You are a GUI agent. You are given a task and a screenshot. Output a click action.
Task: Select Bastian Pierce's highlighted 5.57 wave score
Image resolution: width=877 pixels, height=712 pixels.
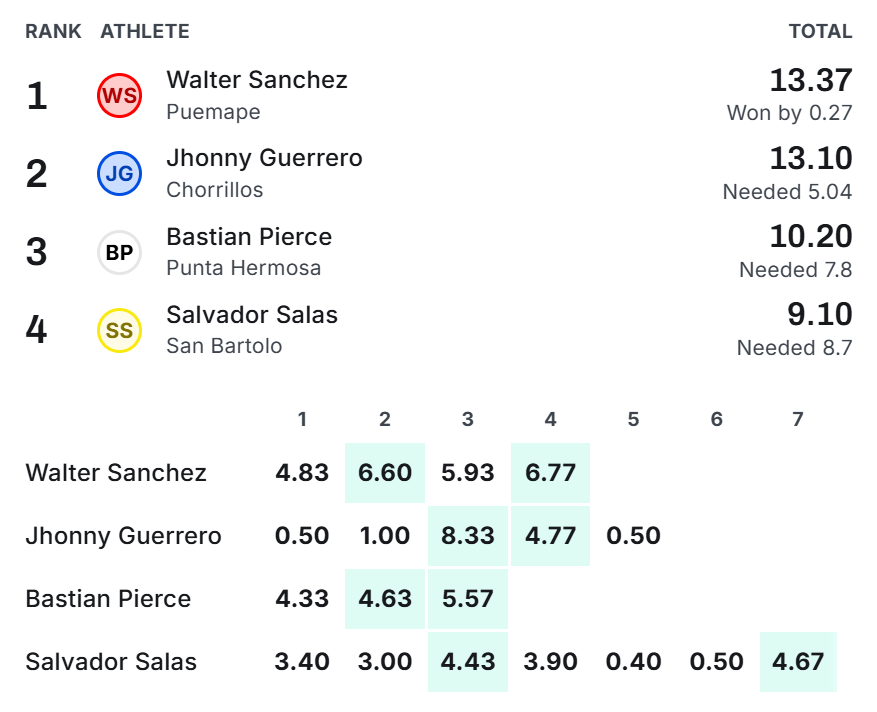468,599
